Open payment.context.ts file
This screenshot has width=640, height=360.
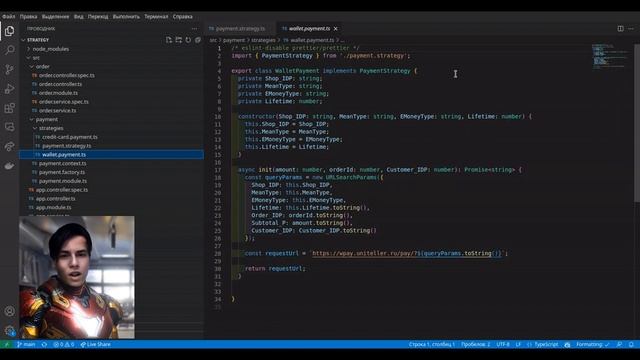[x=62, y=163]
